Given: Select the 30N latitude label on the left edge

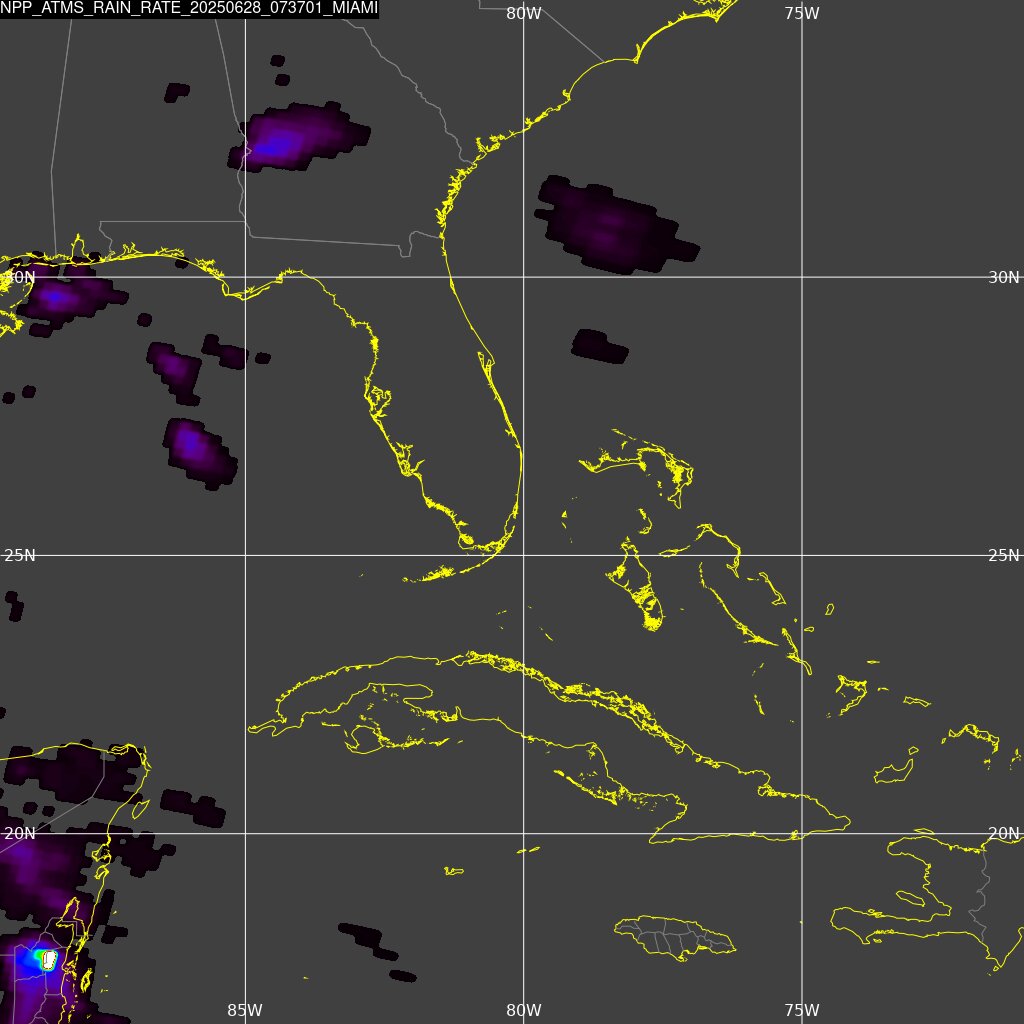Looking at the screenshot, I should (x=19, y=277).
